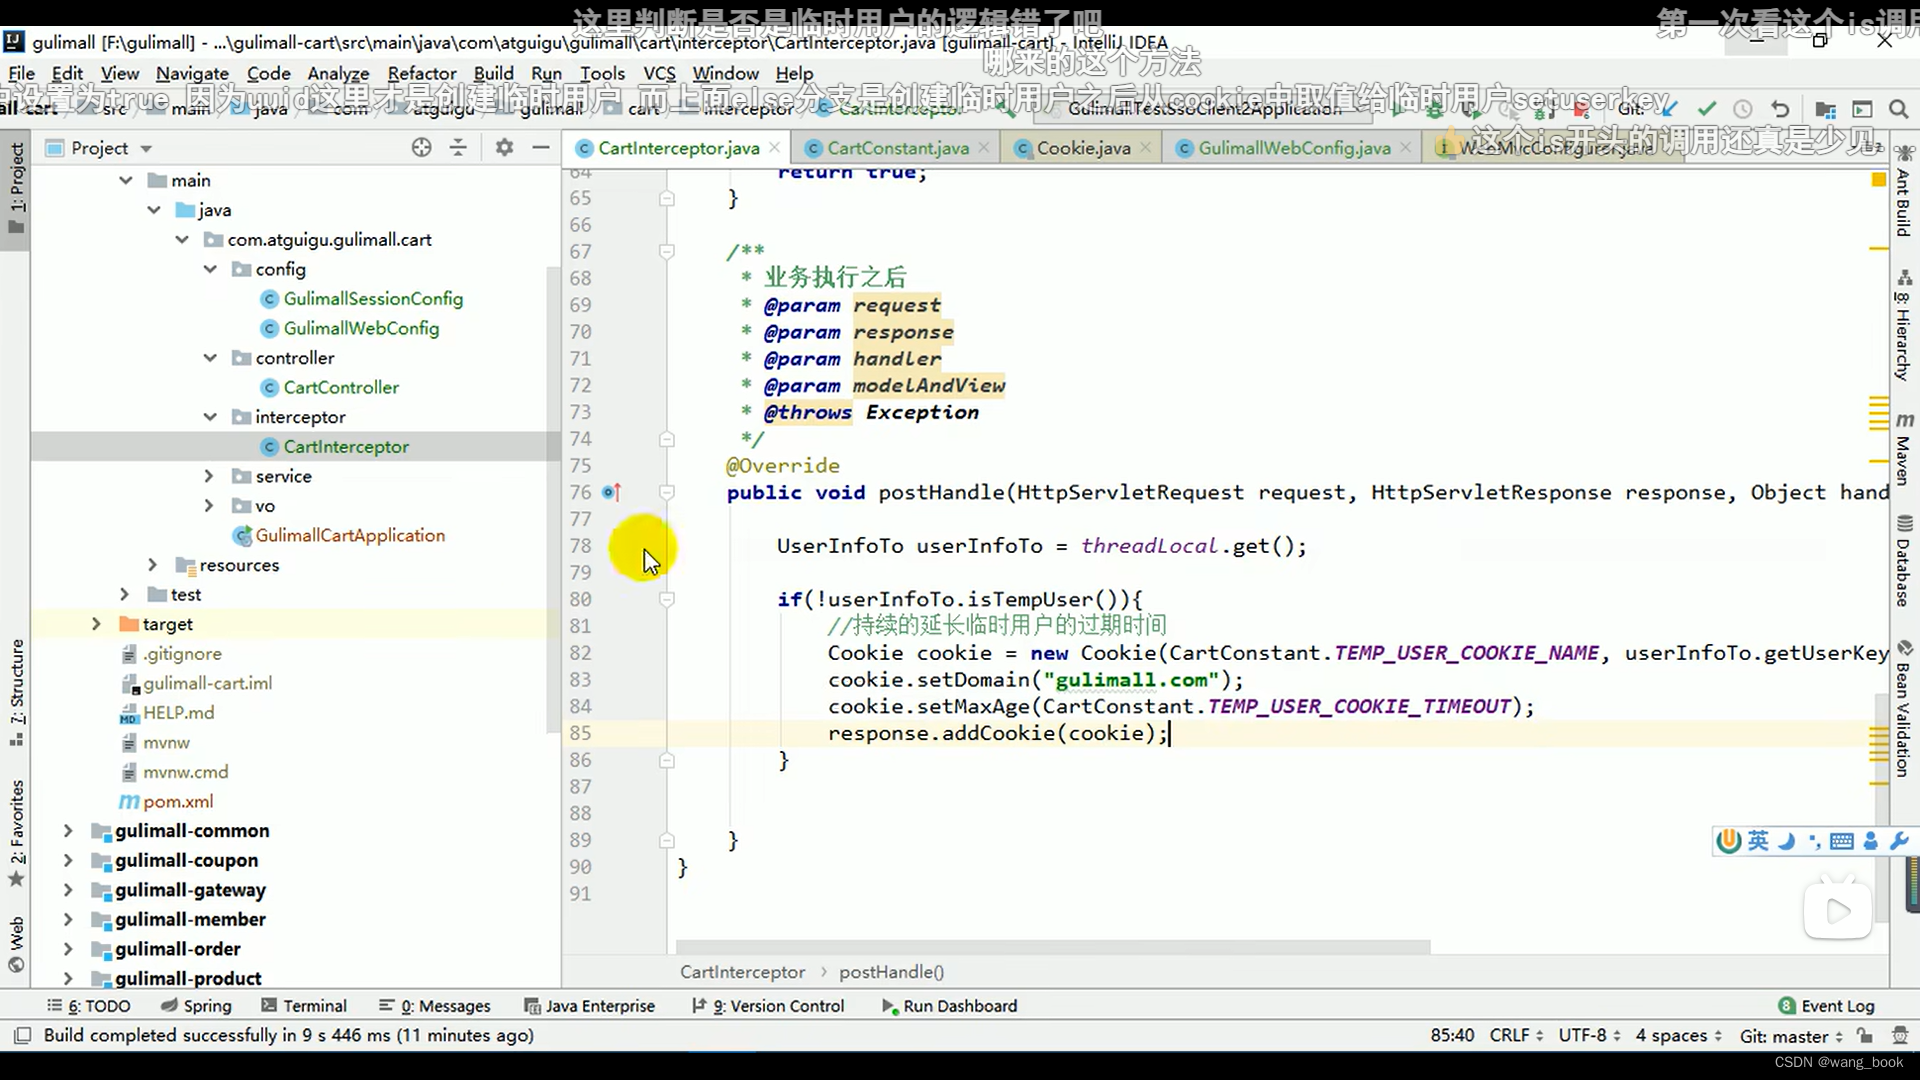Click the run anything preview window icon
The width and height of the screenshot is (1920, 1080).
1862,108
